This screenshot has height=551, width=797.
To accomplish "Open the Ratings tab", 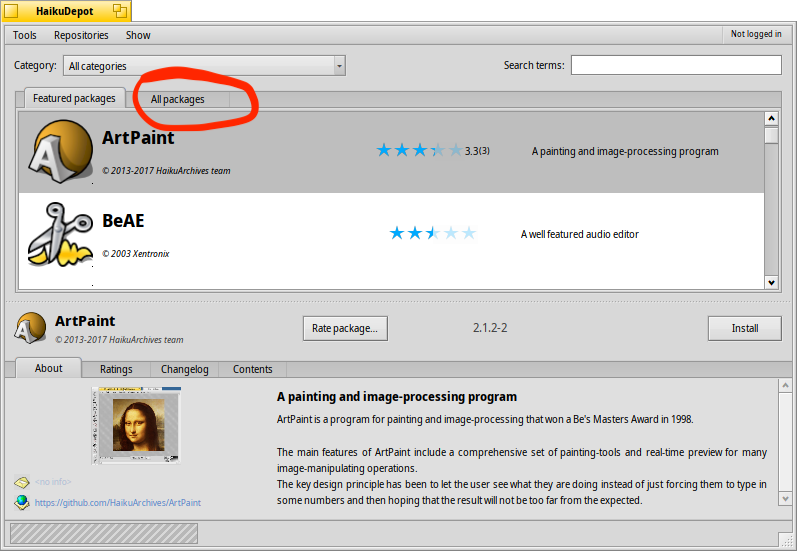I will [x=116, y=369].
